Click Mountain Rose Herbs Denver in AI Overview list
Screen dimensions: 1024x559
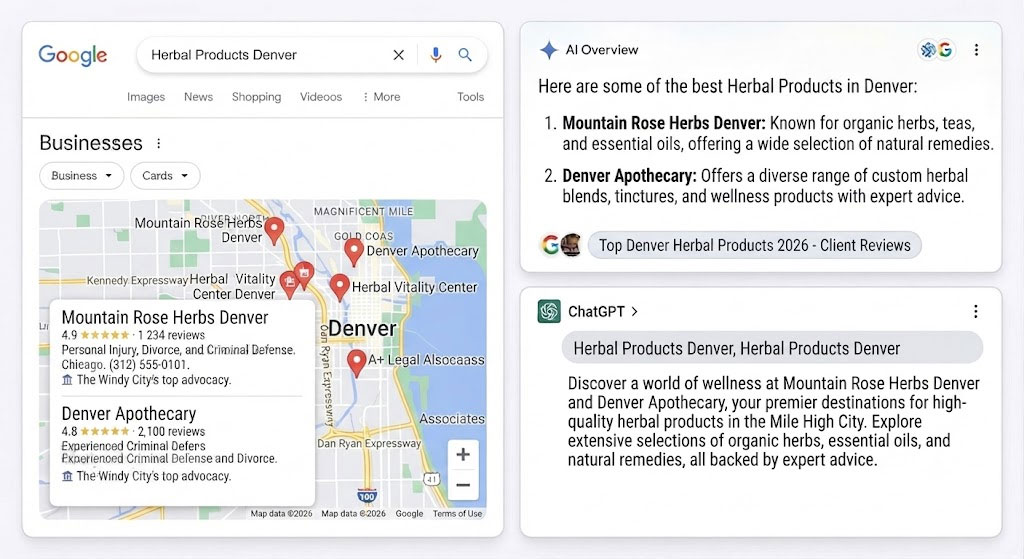coord(664,123)
